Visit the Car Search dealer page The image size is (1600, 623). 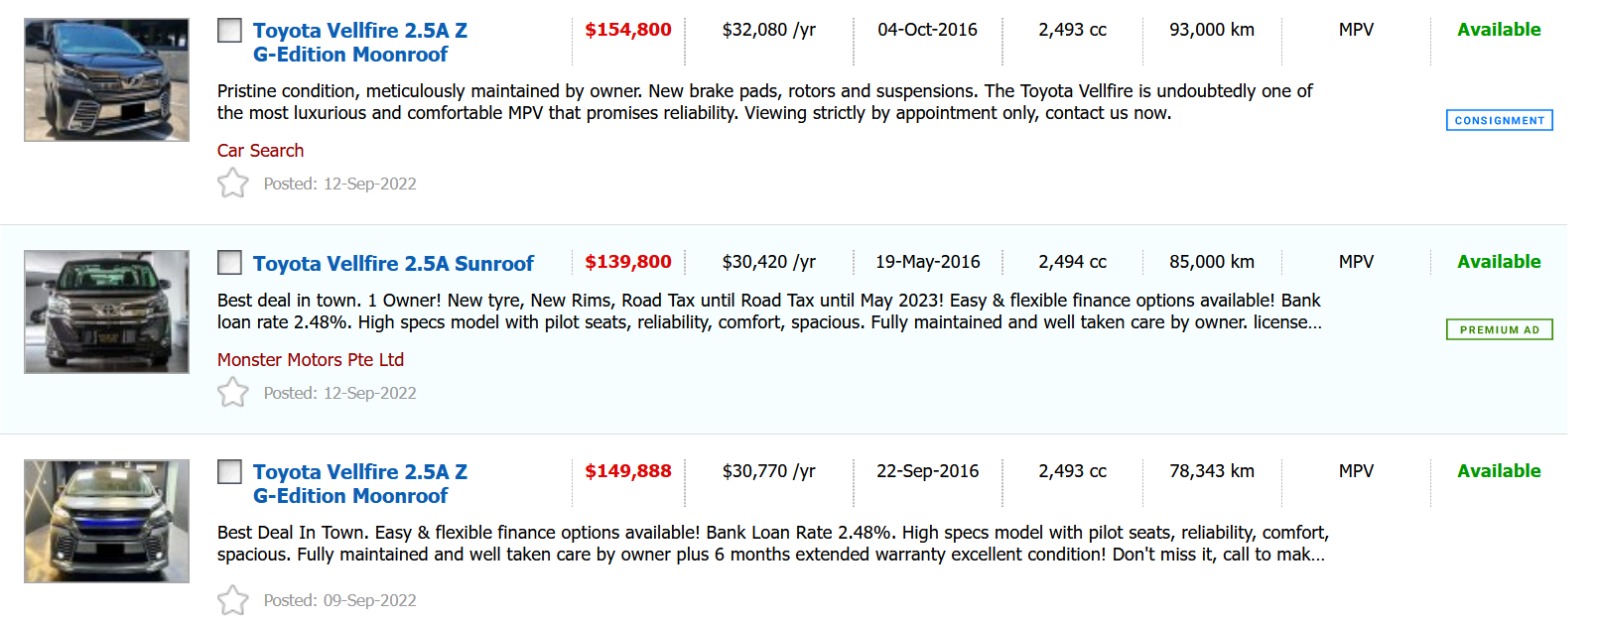260,151
